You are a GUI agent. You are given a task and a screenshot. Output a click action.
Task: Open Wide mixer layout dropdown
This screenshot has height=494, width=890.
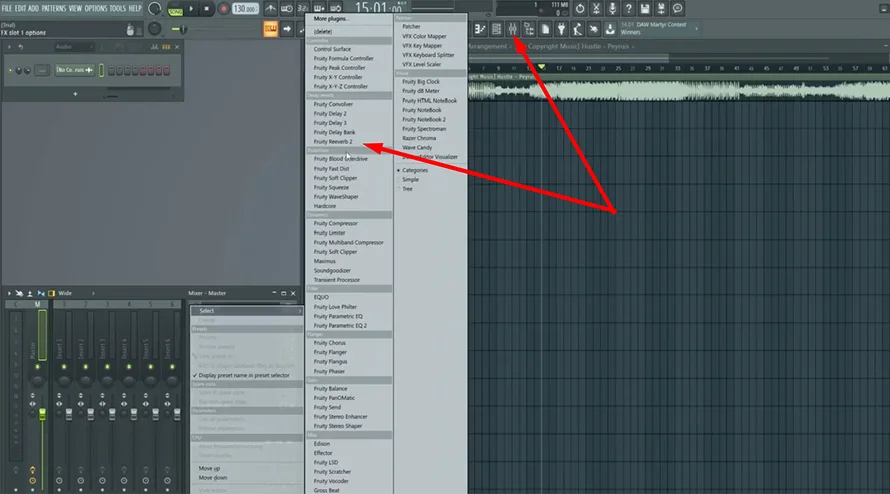pos(76,293)
